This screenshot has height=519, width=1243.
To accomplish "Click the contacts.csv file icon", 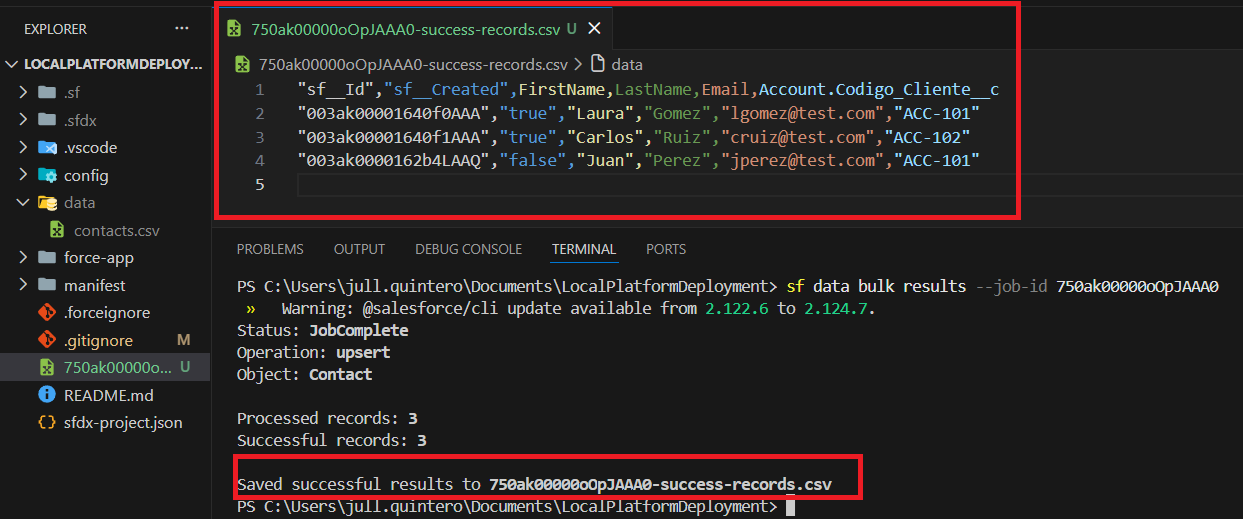I will [x=58, y=230].
